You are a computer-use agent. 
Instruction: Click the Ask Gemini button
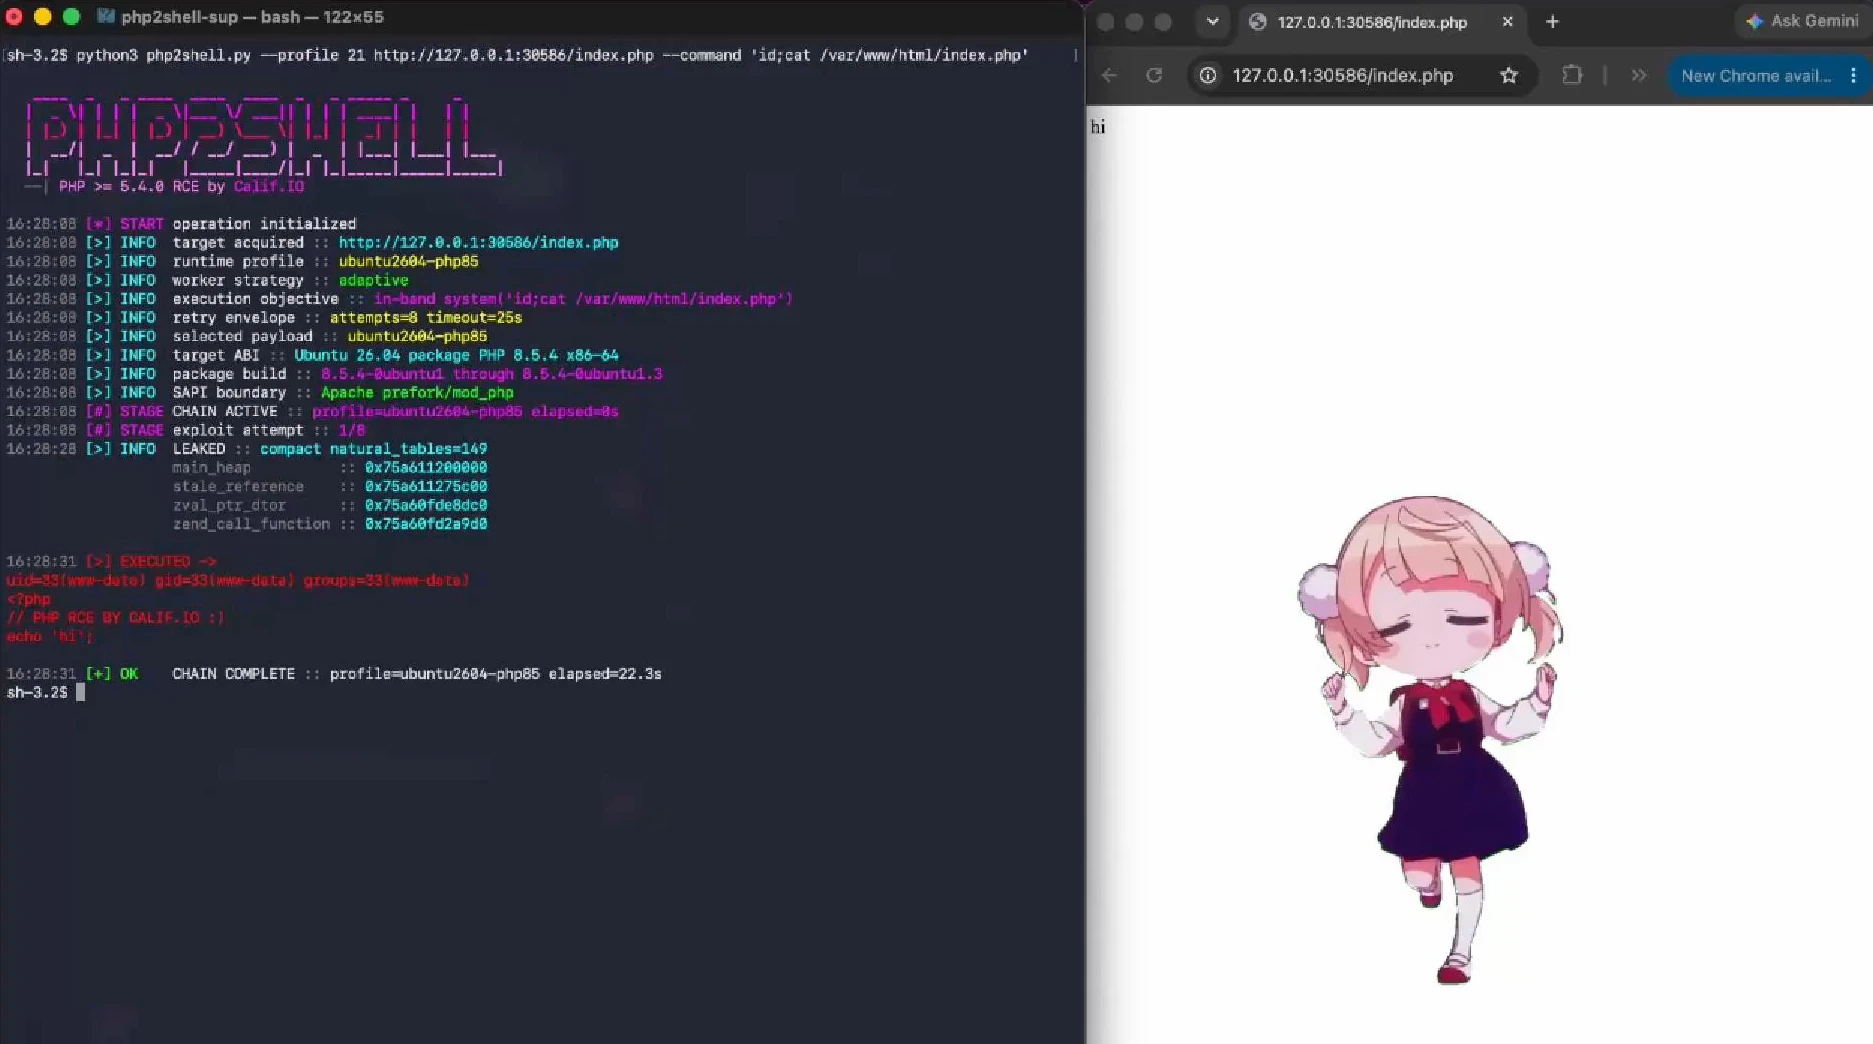point(1801,21)
